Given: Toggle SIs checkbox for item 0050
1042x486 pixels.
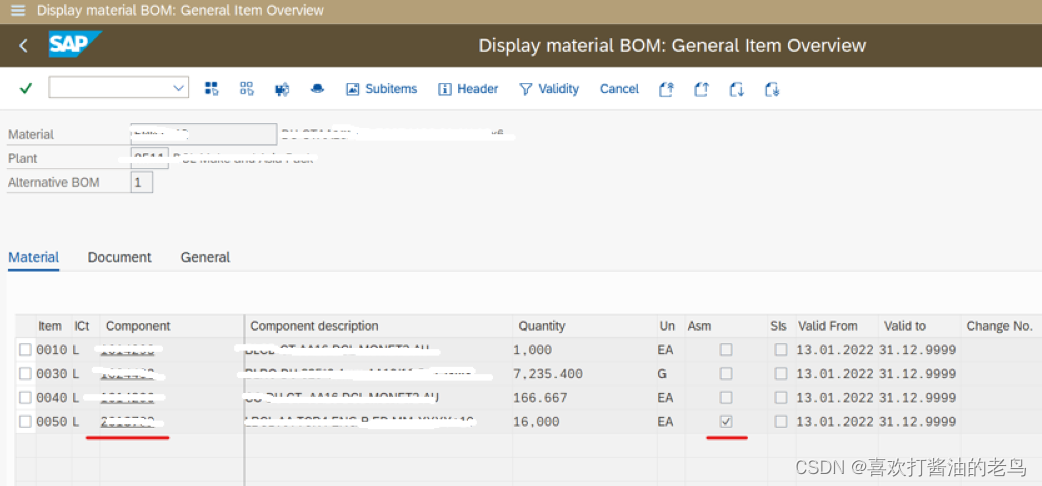Looking at the screenshot, I should coord(781,422).
